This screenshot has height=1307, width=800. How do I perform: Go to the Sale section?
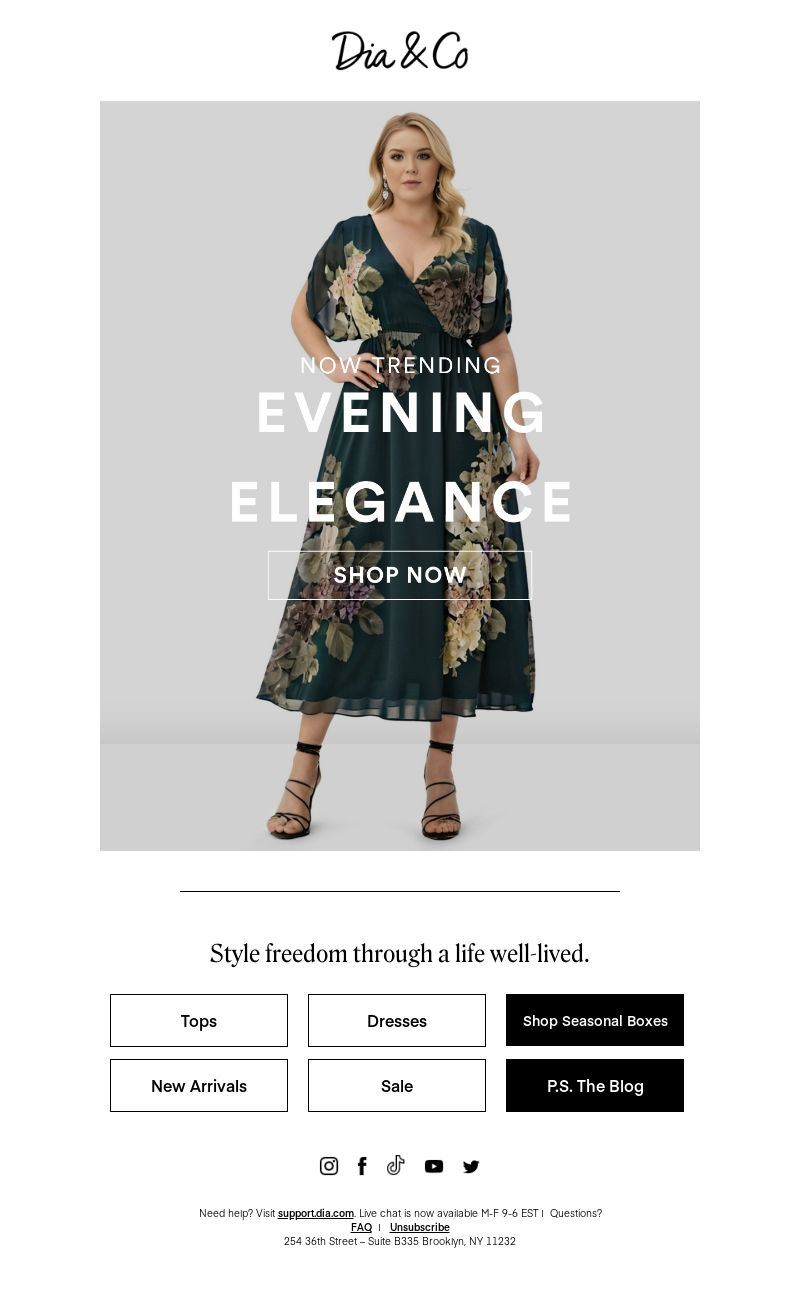[397, 1086]
